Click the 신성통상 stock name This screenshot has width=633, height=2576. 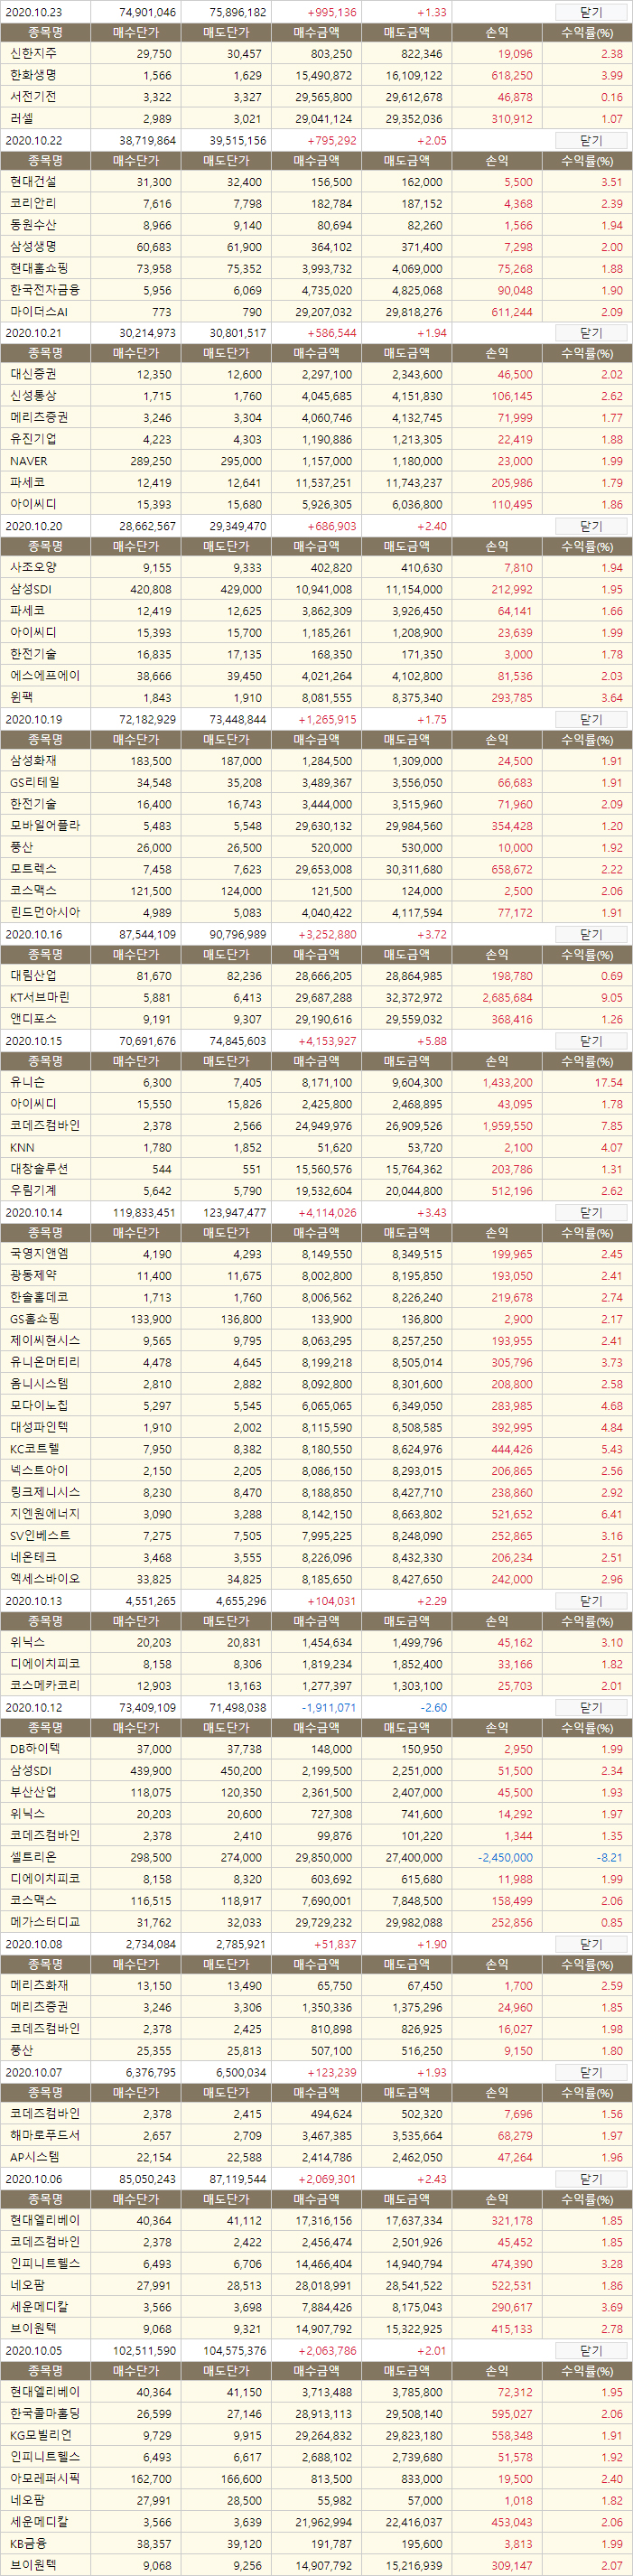[33, 396]
